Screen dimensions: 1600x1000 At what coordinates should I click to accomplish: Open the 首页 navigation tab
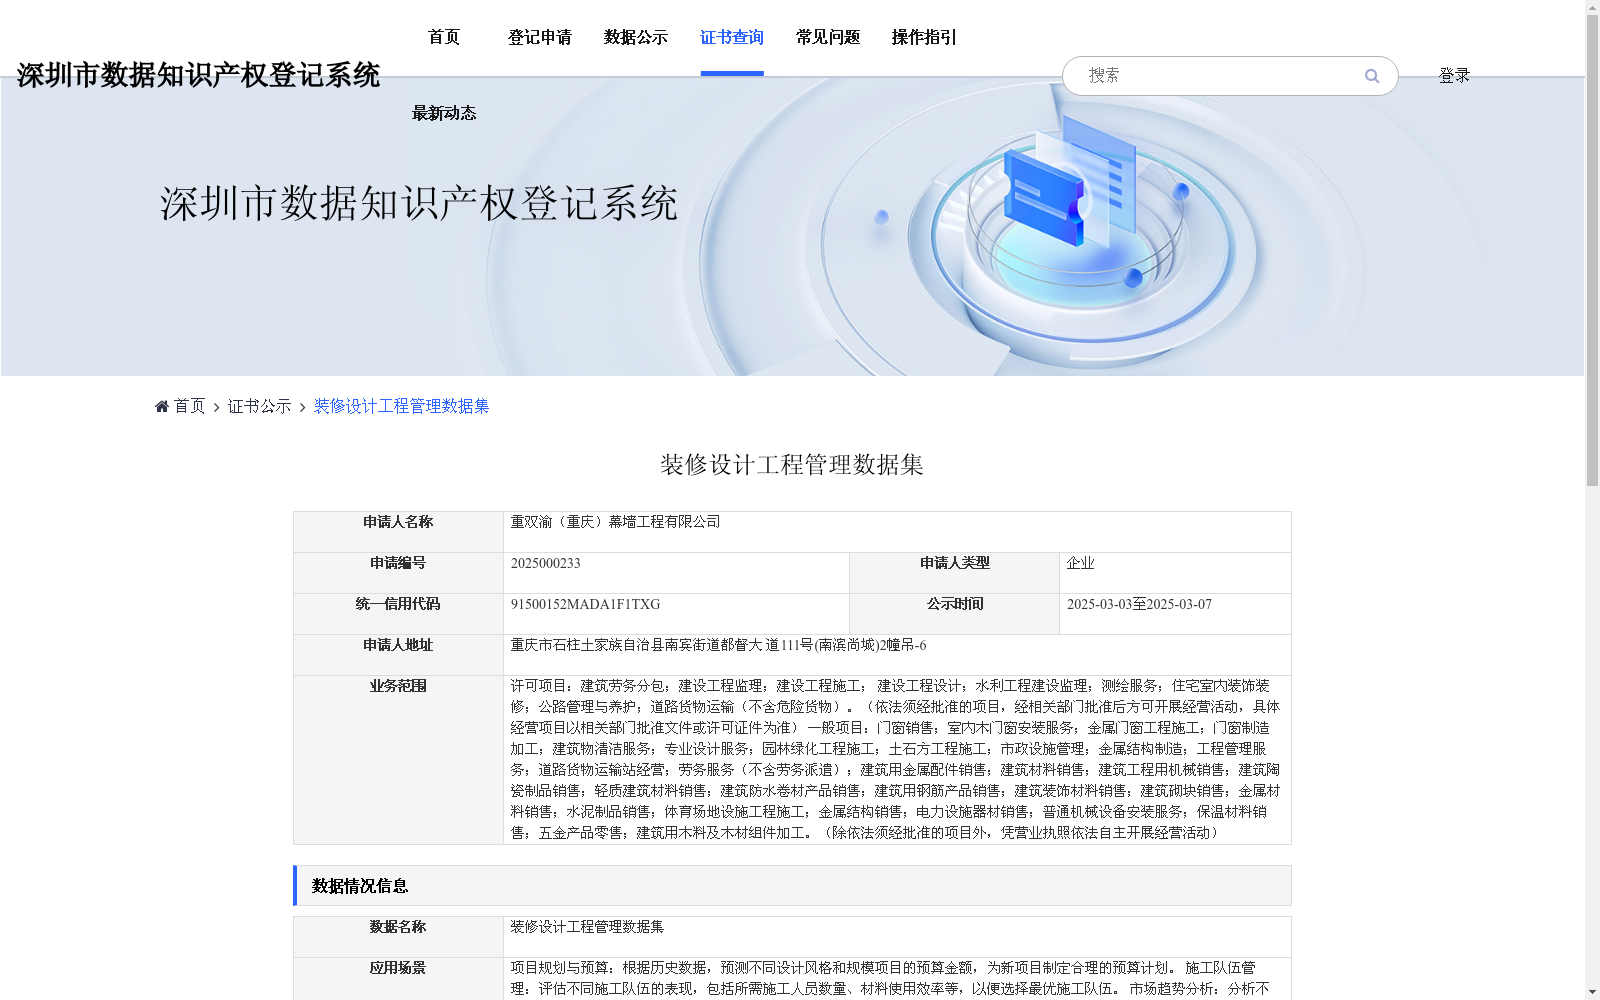[x=444, y=37]
